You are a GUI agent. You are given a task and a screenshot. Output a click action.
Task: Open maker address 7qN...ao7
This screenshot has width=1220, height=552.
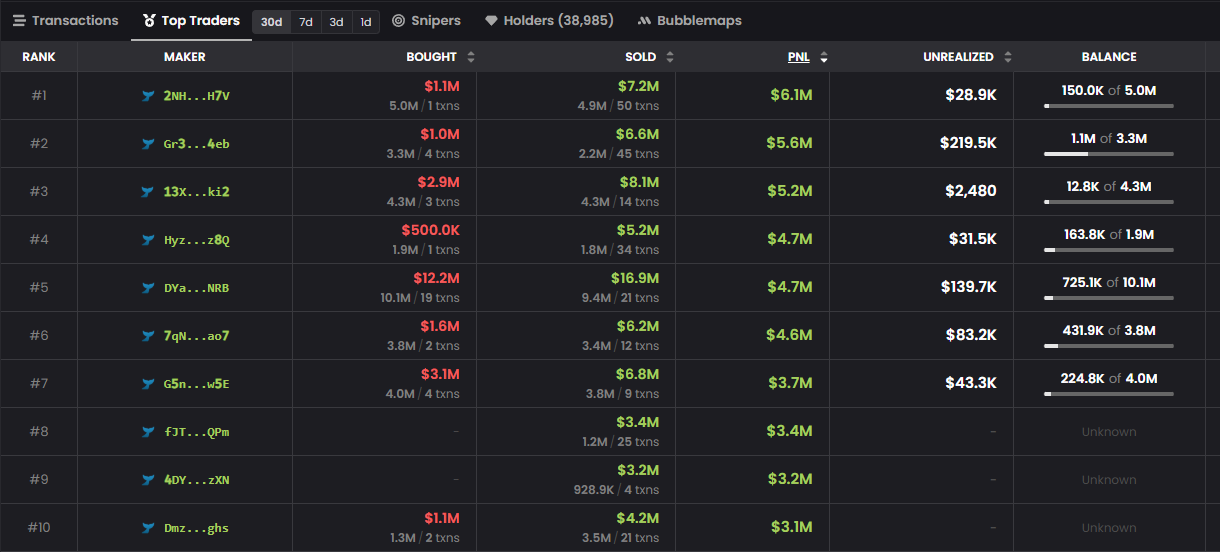pos(196,336)
